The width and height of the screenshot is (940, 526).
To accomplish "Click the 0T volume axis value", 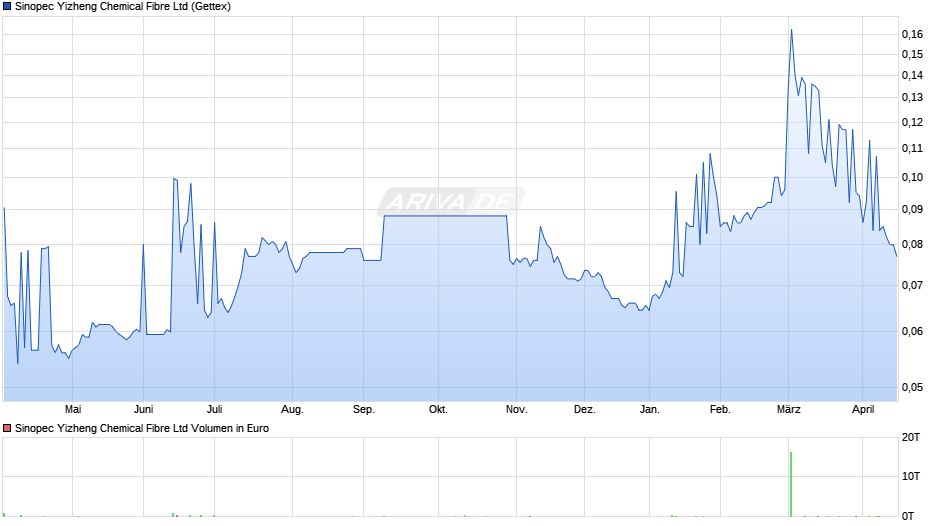I will (x=908, y=516).
